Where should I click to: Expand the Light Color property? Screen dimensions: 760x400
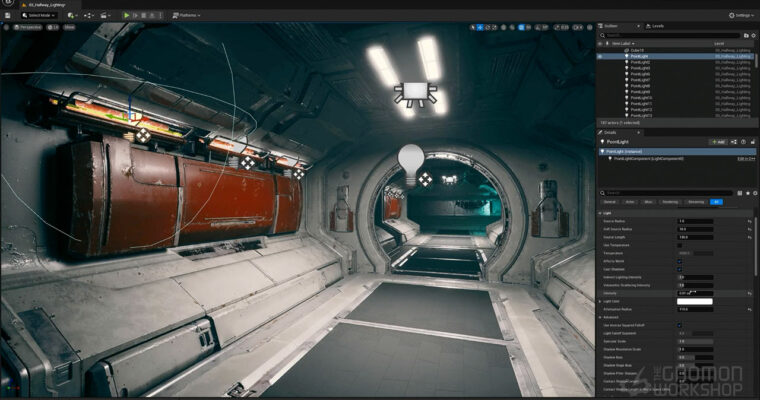[x=600, y=302]
